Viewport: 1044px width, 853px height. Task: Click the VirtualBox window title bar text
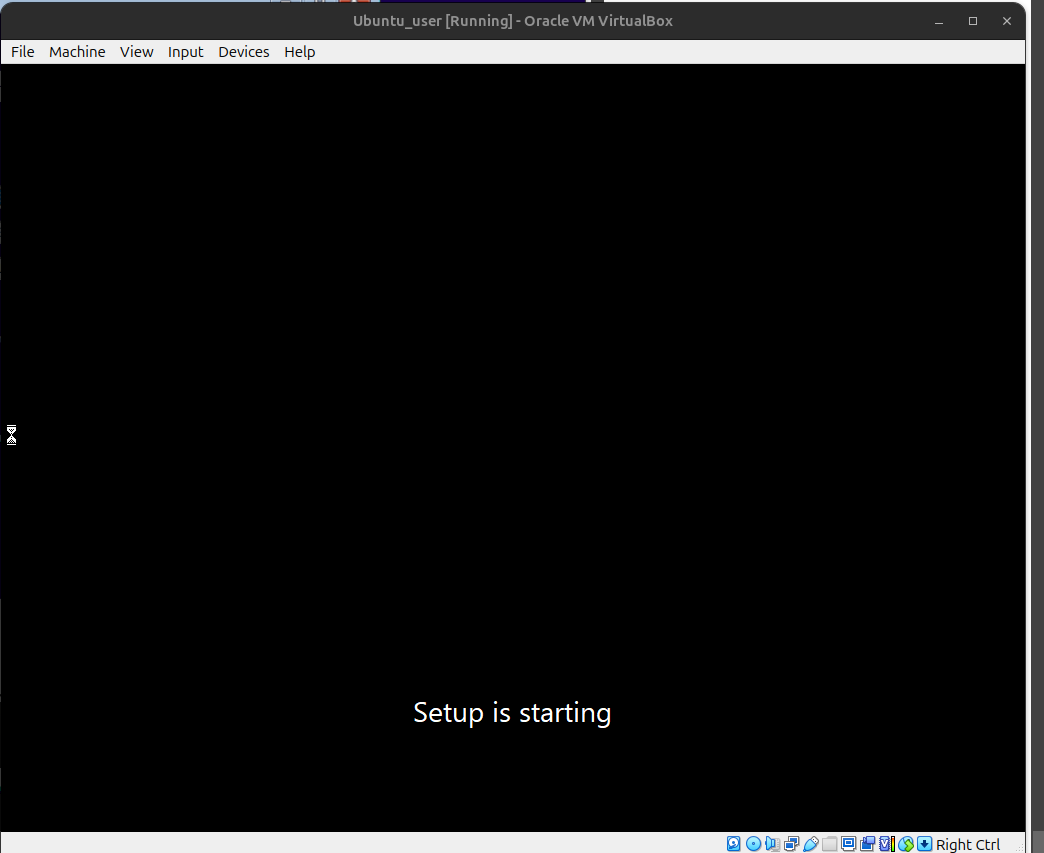click(x=513, y=21)
